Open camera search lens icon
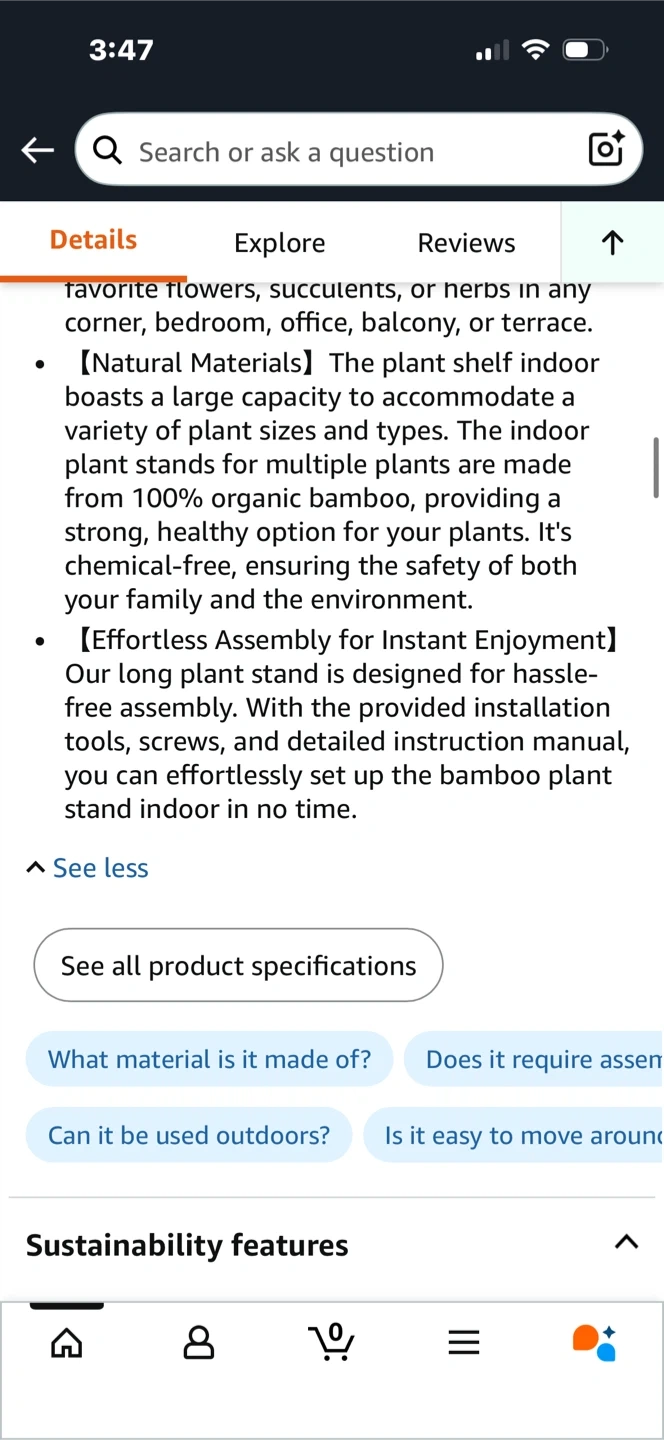The image size is (664, 1440). (606, 149)
